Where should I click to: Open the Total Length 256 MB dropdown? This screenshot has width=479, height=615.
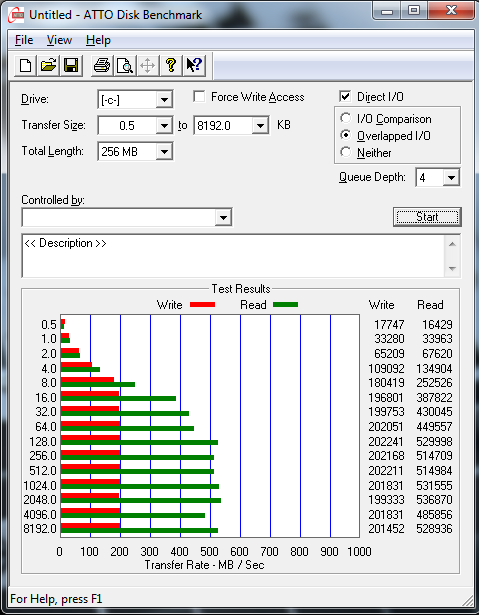tap(164, 151)
